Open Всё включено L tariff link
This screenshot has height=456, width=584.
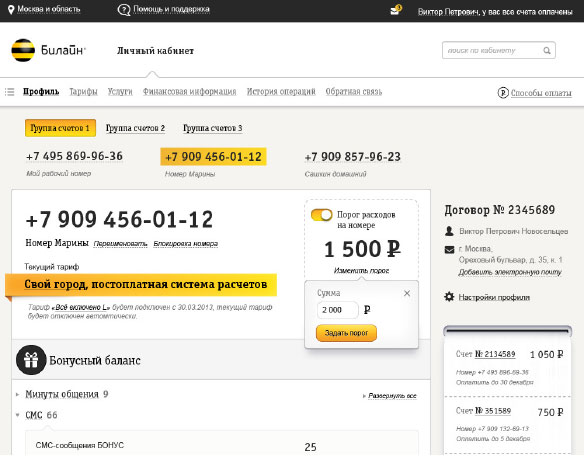[x=81, y=307]
